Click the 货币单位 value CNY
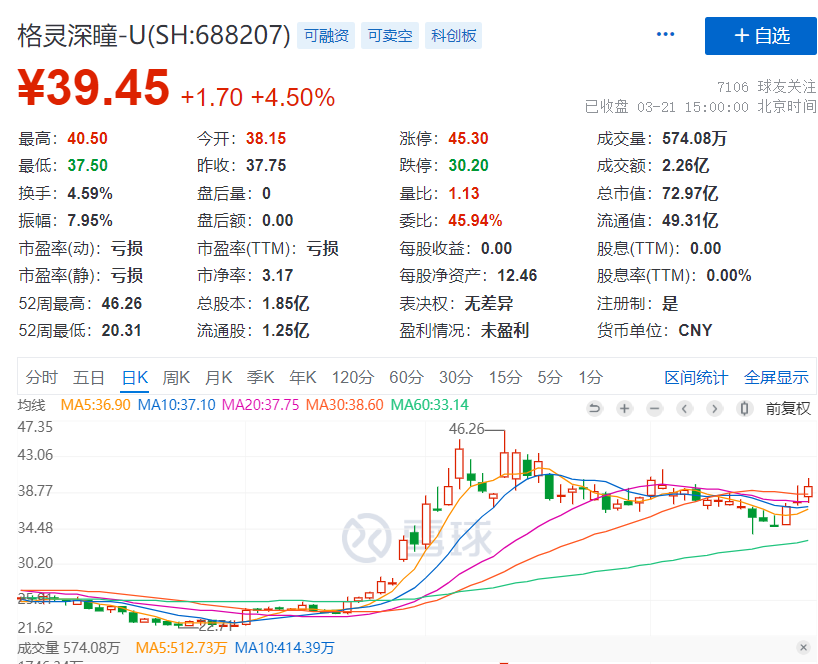Screen dimensions: 818x664 [x=695, y=330]
